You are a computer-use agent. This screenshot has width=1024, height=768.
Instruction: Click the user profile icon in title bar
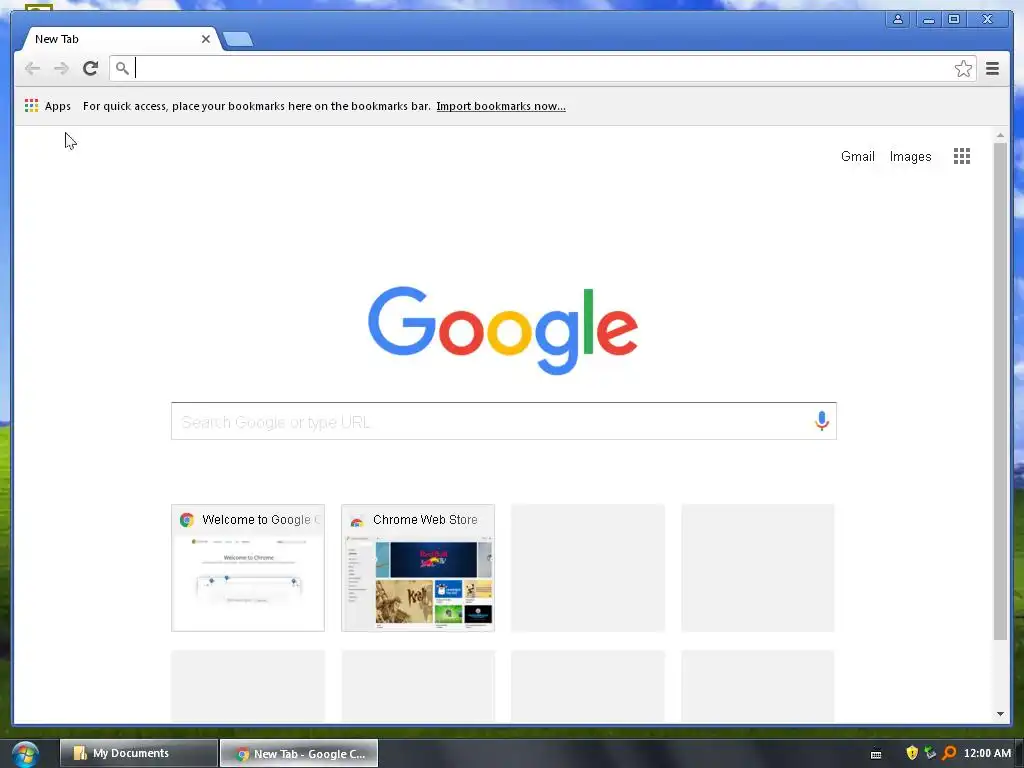pyautogui.click(x=898, y=19)
